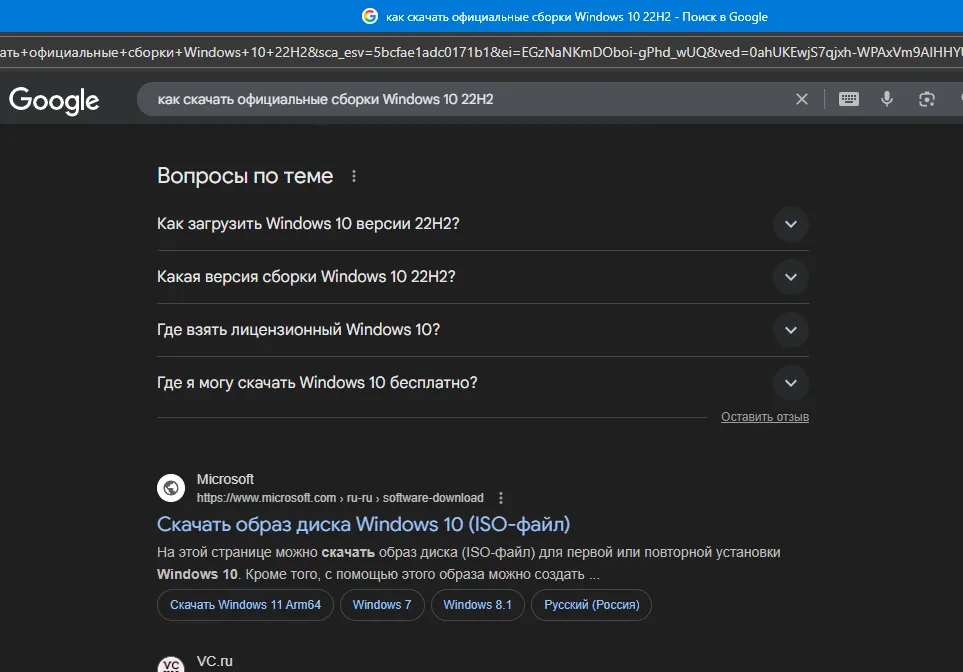
Task: Expand Где я могу скачать Windows 10 бесплатно
Action: (x=790, y=383)
